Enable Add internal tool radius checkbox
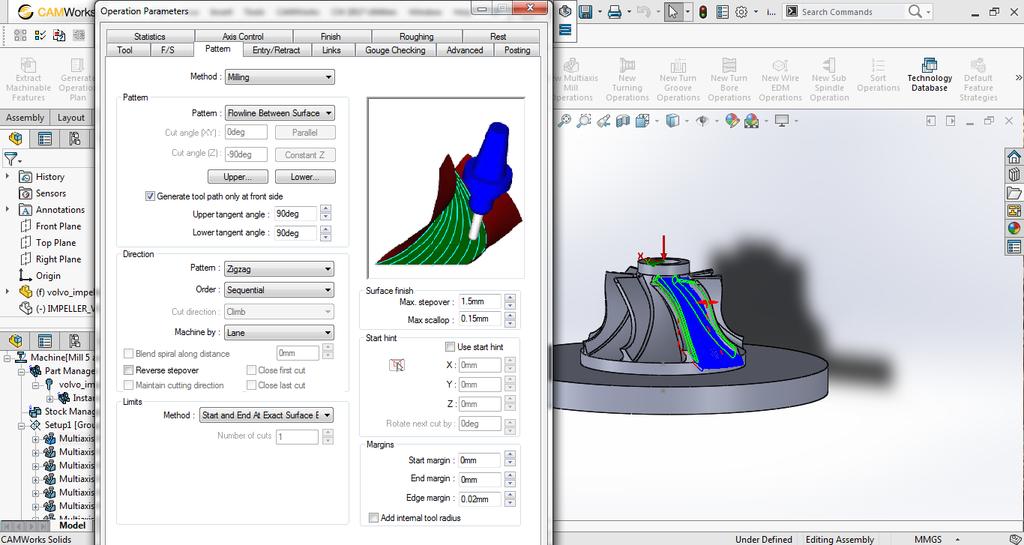This screenshot has width=1024, height=545. point(374,518)
